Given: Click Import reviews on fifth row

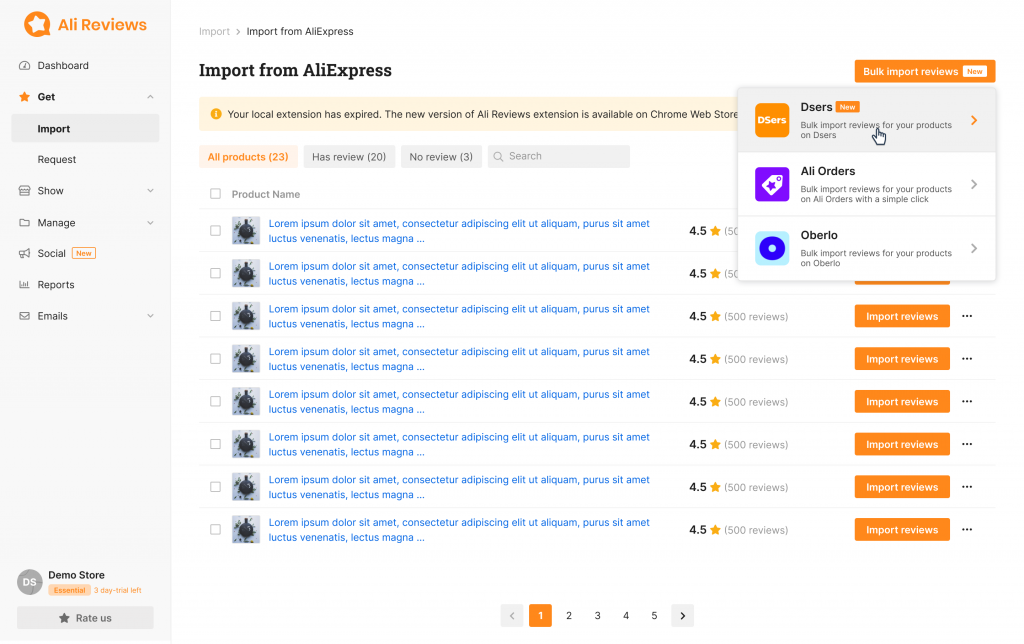Looking at the screenshot, I should point(902,402).
